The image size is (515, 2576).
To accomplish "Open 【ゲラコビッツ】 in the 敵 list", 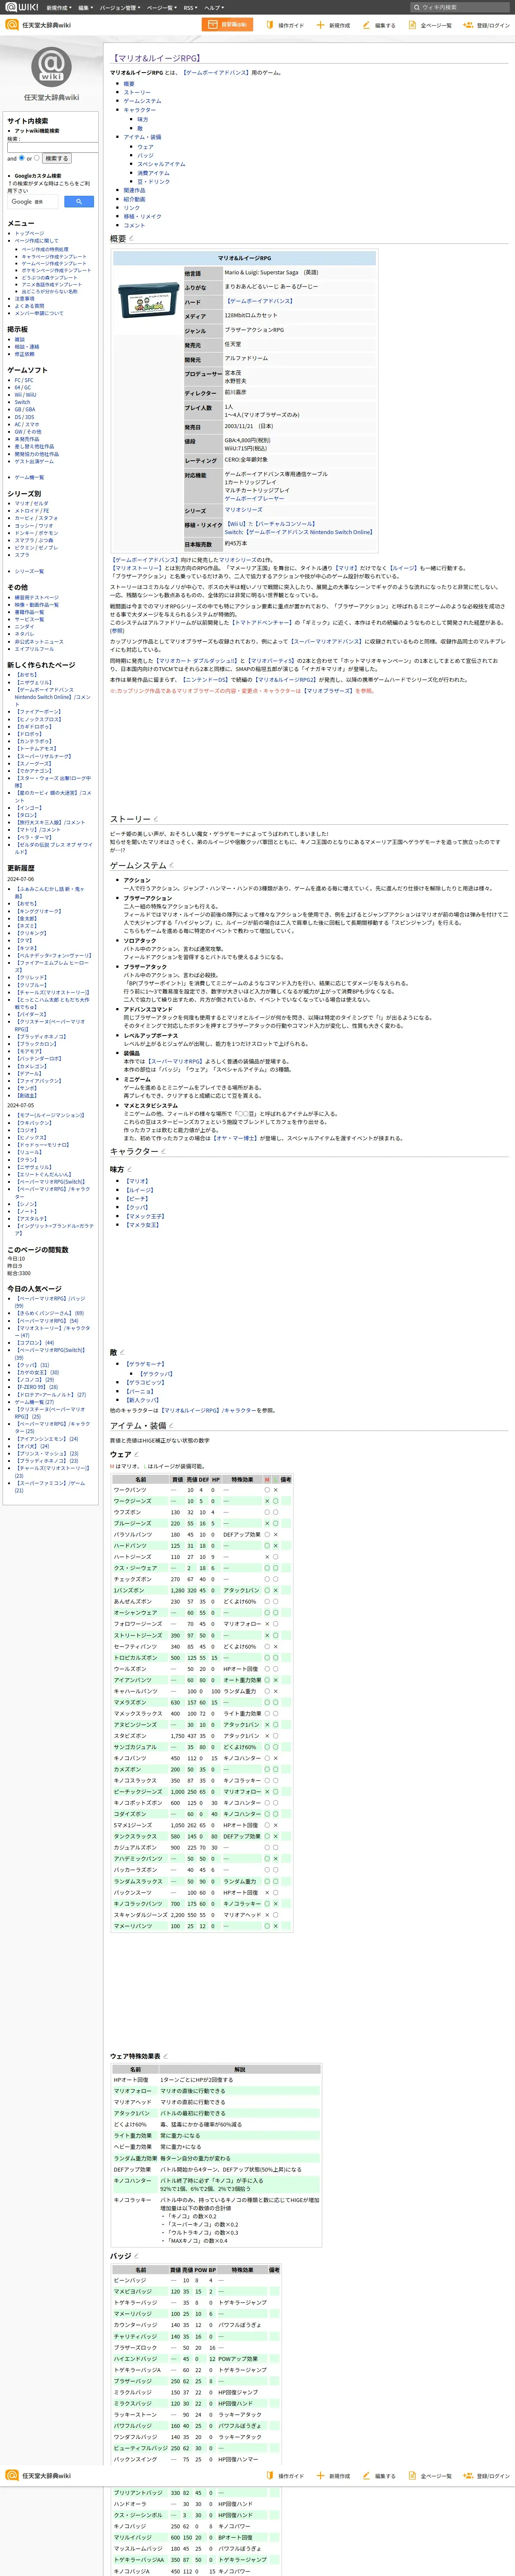I will tap(145, 1382).
